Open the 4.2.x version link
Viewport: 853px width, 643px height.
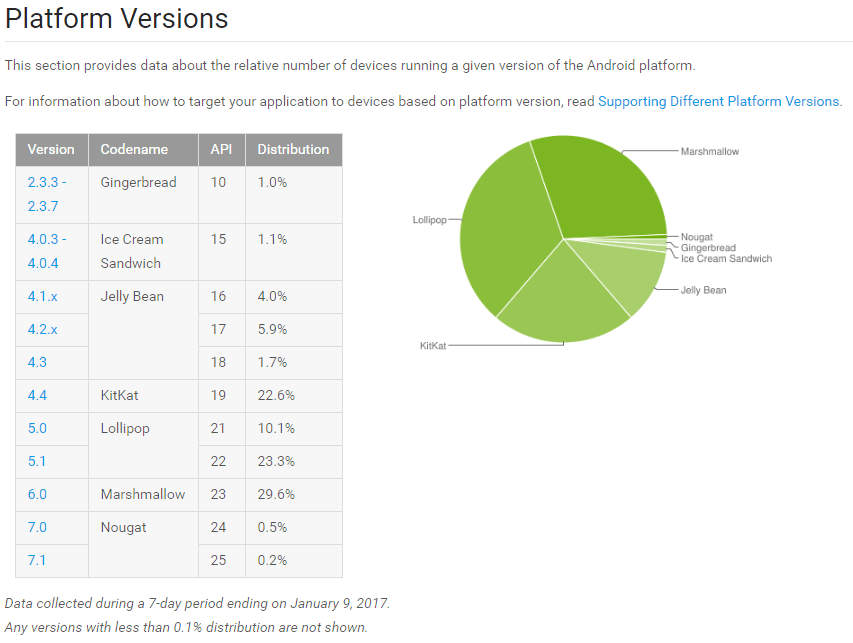coord(42,330)
